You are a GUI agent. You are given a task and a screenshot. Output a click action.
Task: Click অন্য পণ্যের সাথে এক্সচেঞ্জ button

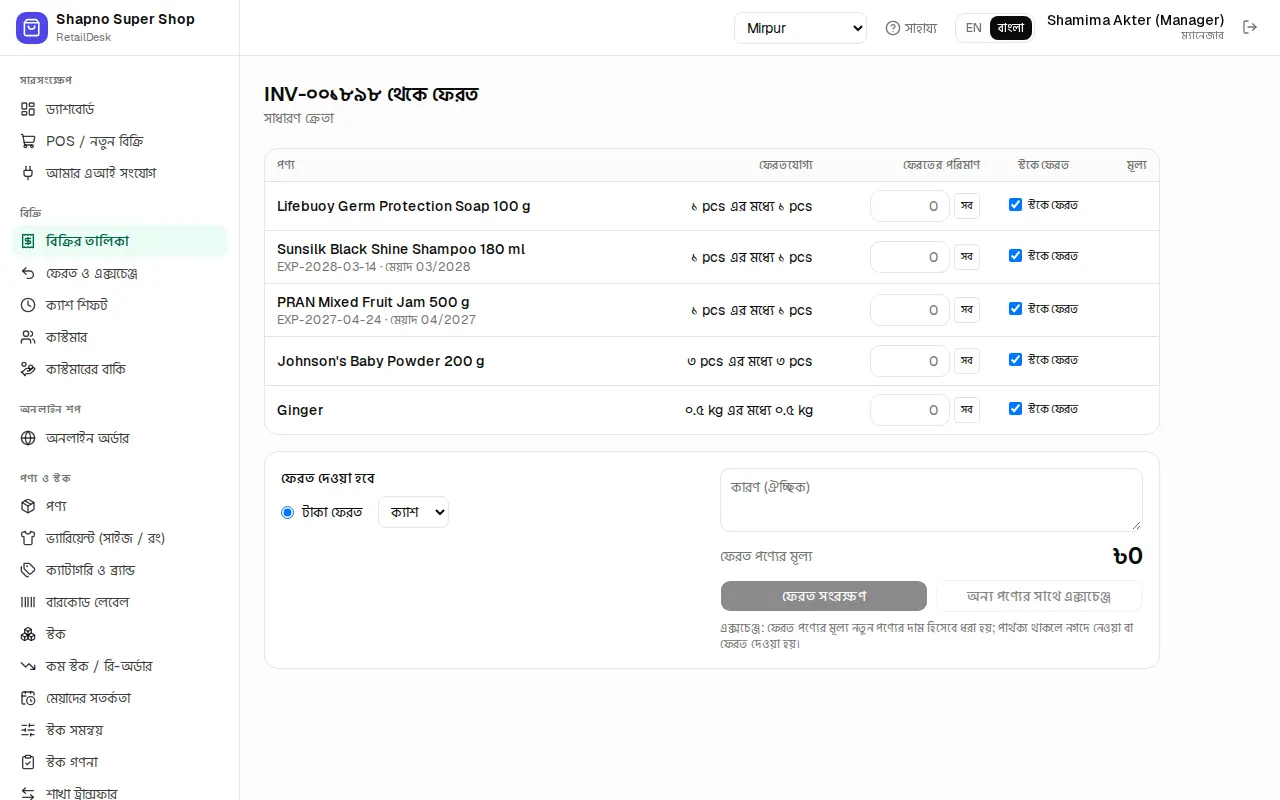pyautogui.click(x=1039, y=596)
